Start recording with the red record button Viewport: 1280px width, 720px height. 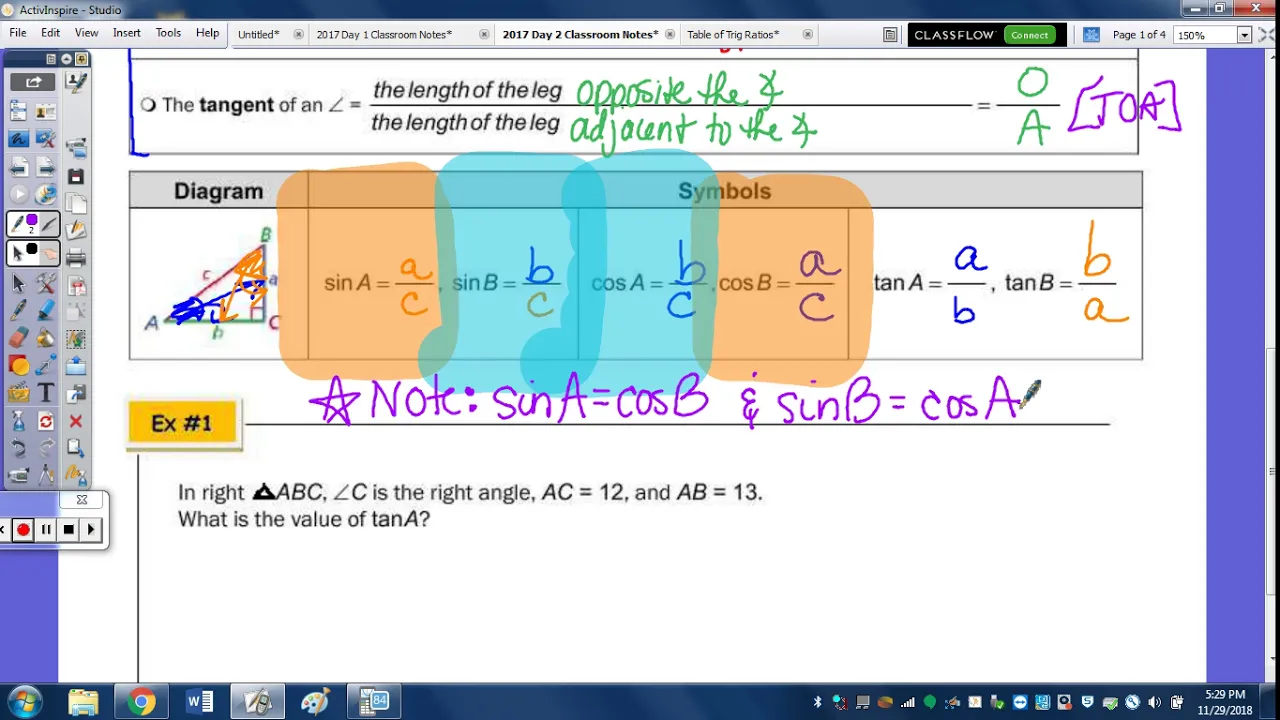click(x=23, y=530)
